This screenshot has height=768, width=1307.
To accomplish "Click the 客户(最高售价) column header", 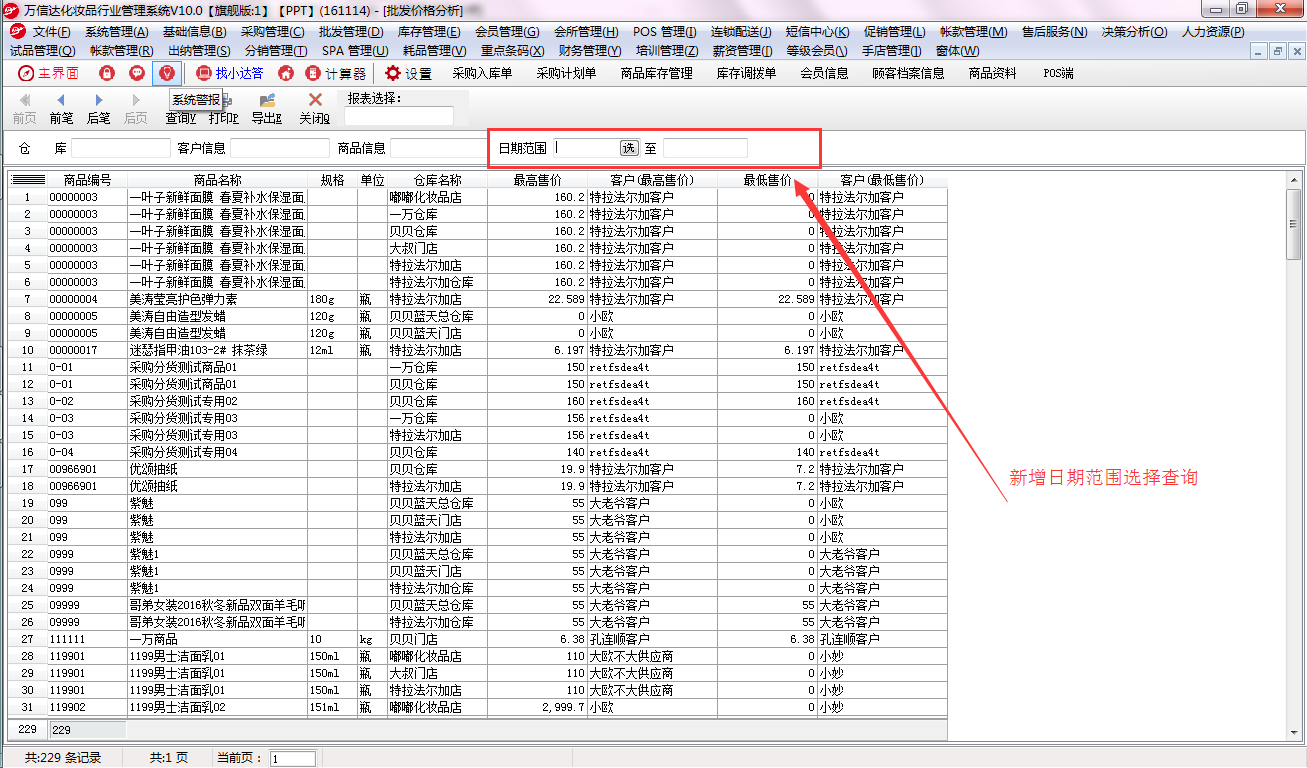I will point(653,180).
